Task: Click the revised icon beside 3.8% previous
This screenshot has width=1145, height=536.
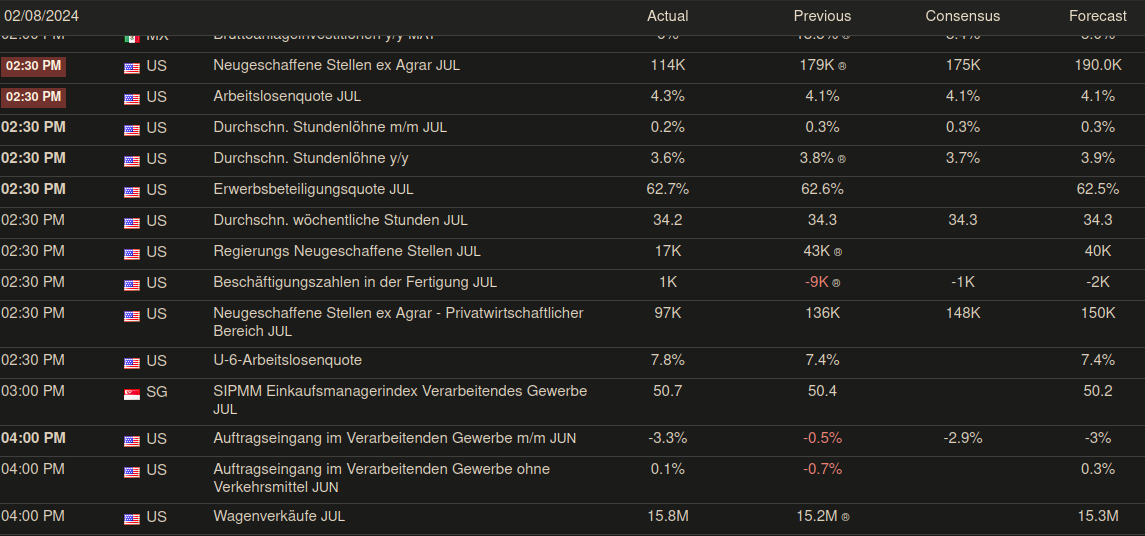Action: click(842, 159)
